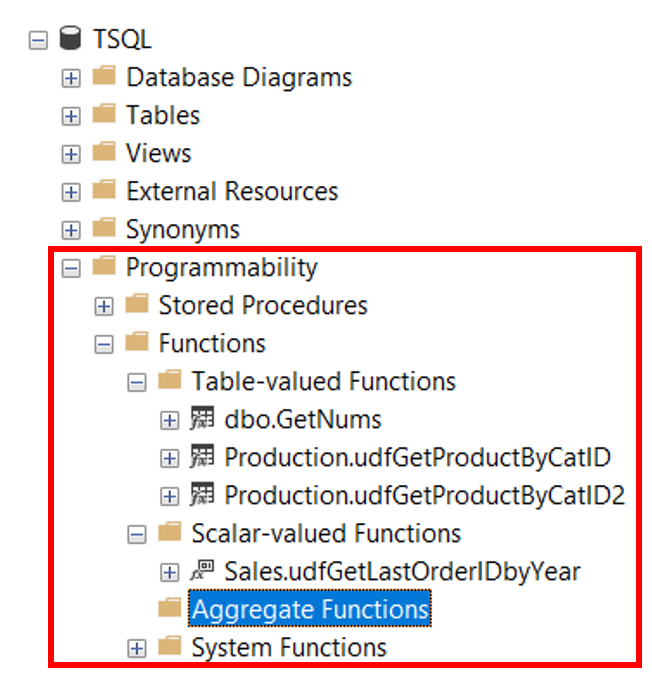
Task: Click the Programmability folder icon
Action: click(x=104, y=266)
